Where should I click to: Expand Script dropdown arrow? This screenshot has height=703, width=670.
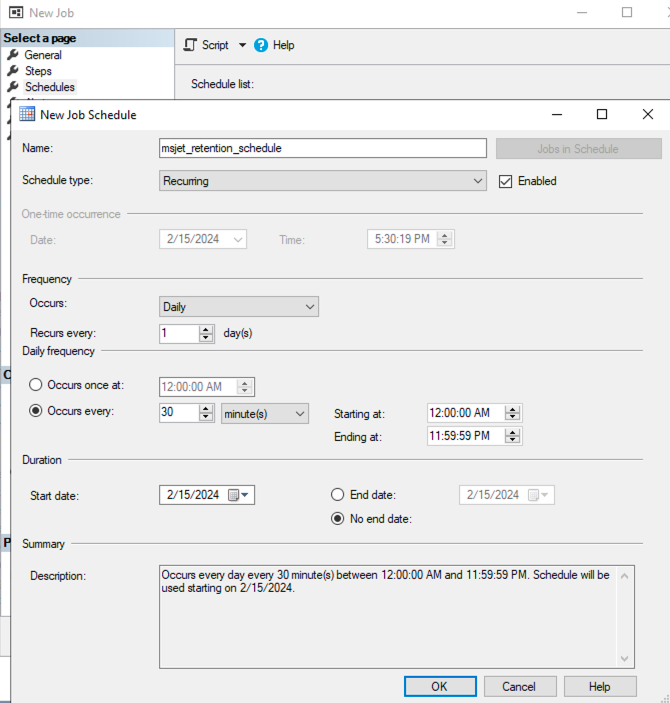[x=242, y=45]
